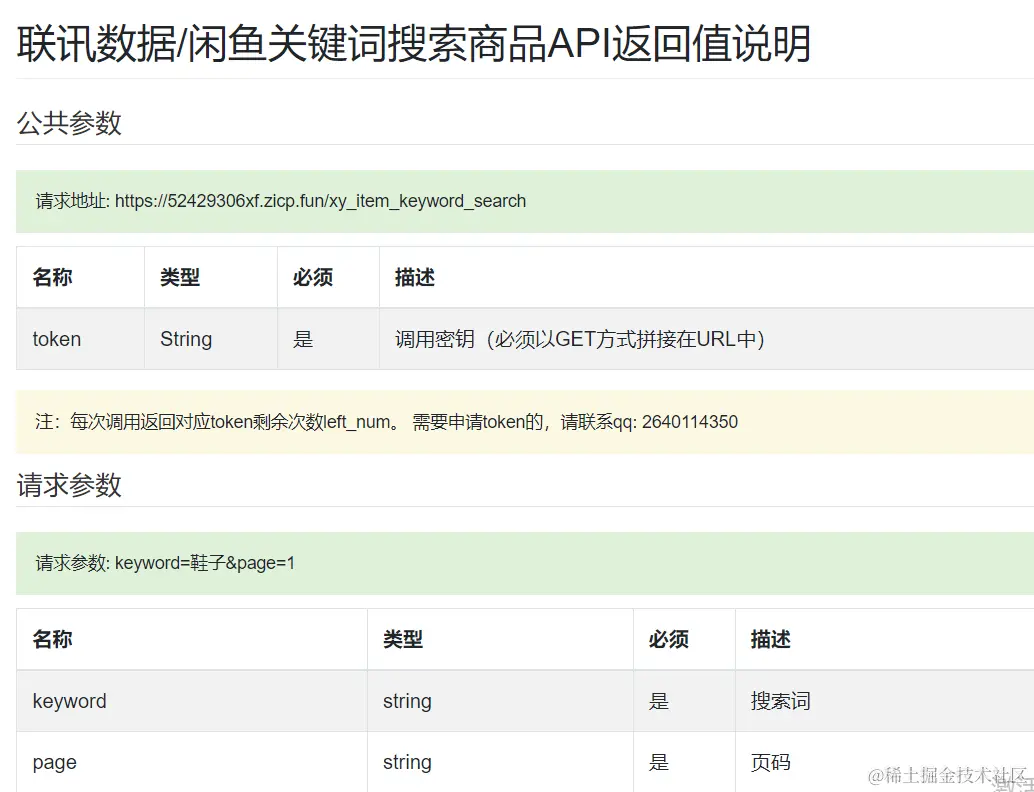Click the yellow note about left_num
Image resolution: width=1034 pixels, height=792 pixels.
tap(525, 421)
